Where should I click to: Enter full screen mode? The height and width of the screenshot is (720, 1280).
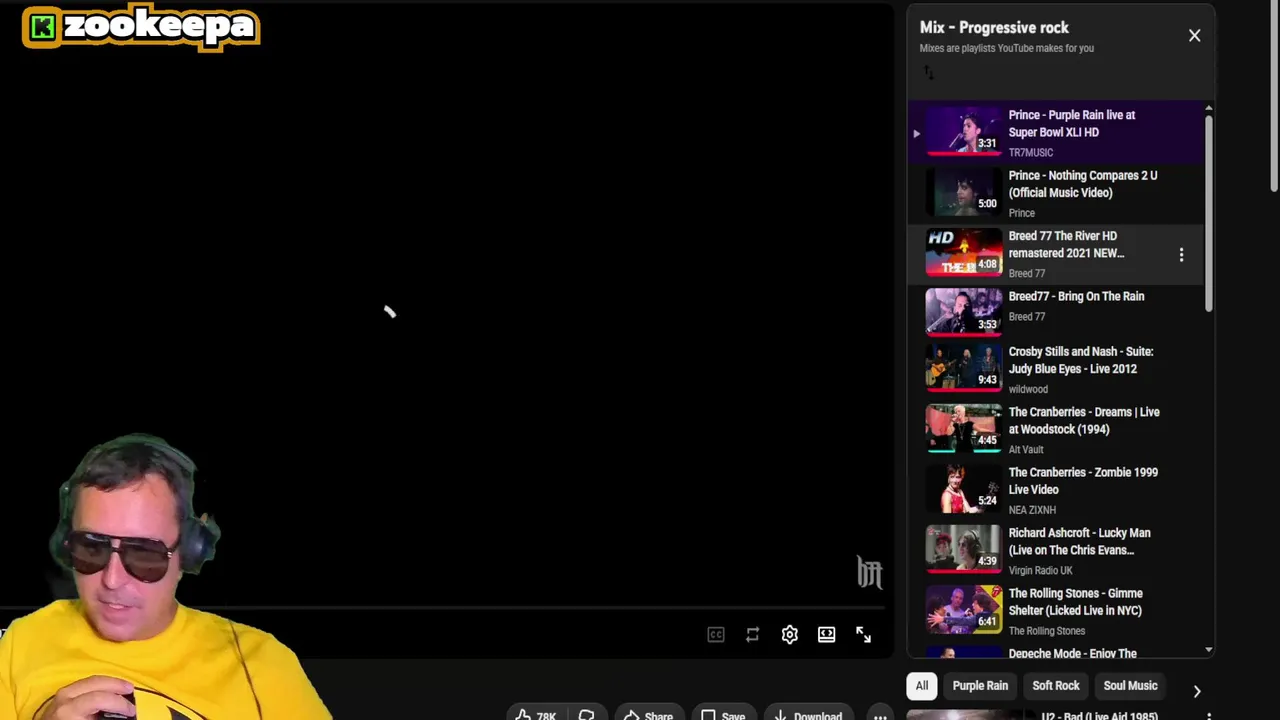(x=863, y=635)
